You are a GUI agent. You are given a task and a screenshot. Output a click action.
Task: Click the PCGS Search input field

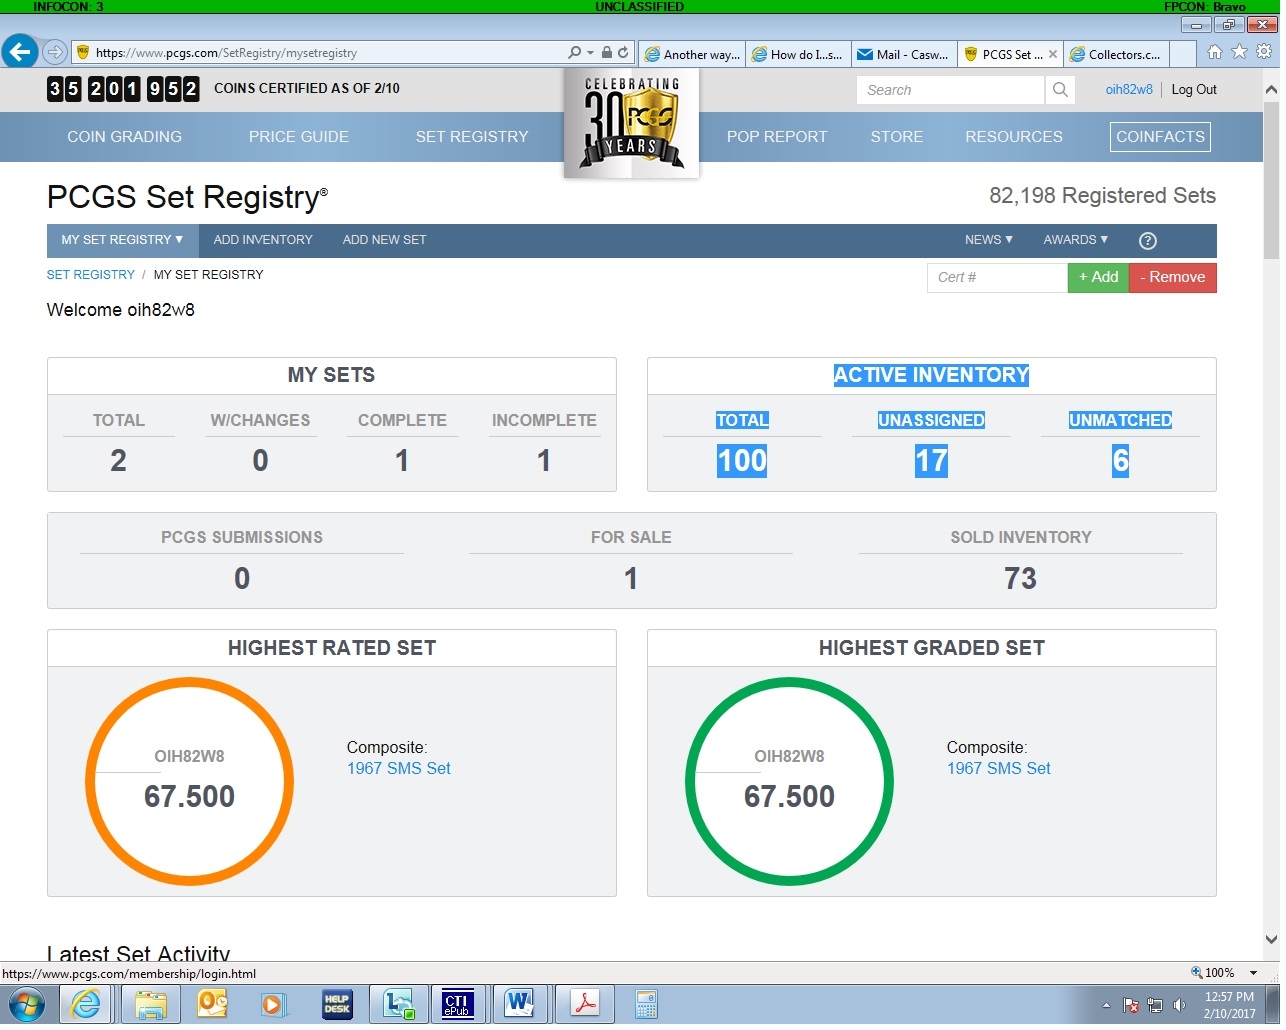coord(951,90)
